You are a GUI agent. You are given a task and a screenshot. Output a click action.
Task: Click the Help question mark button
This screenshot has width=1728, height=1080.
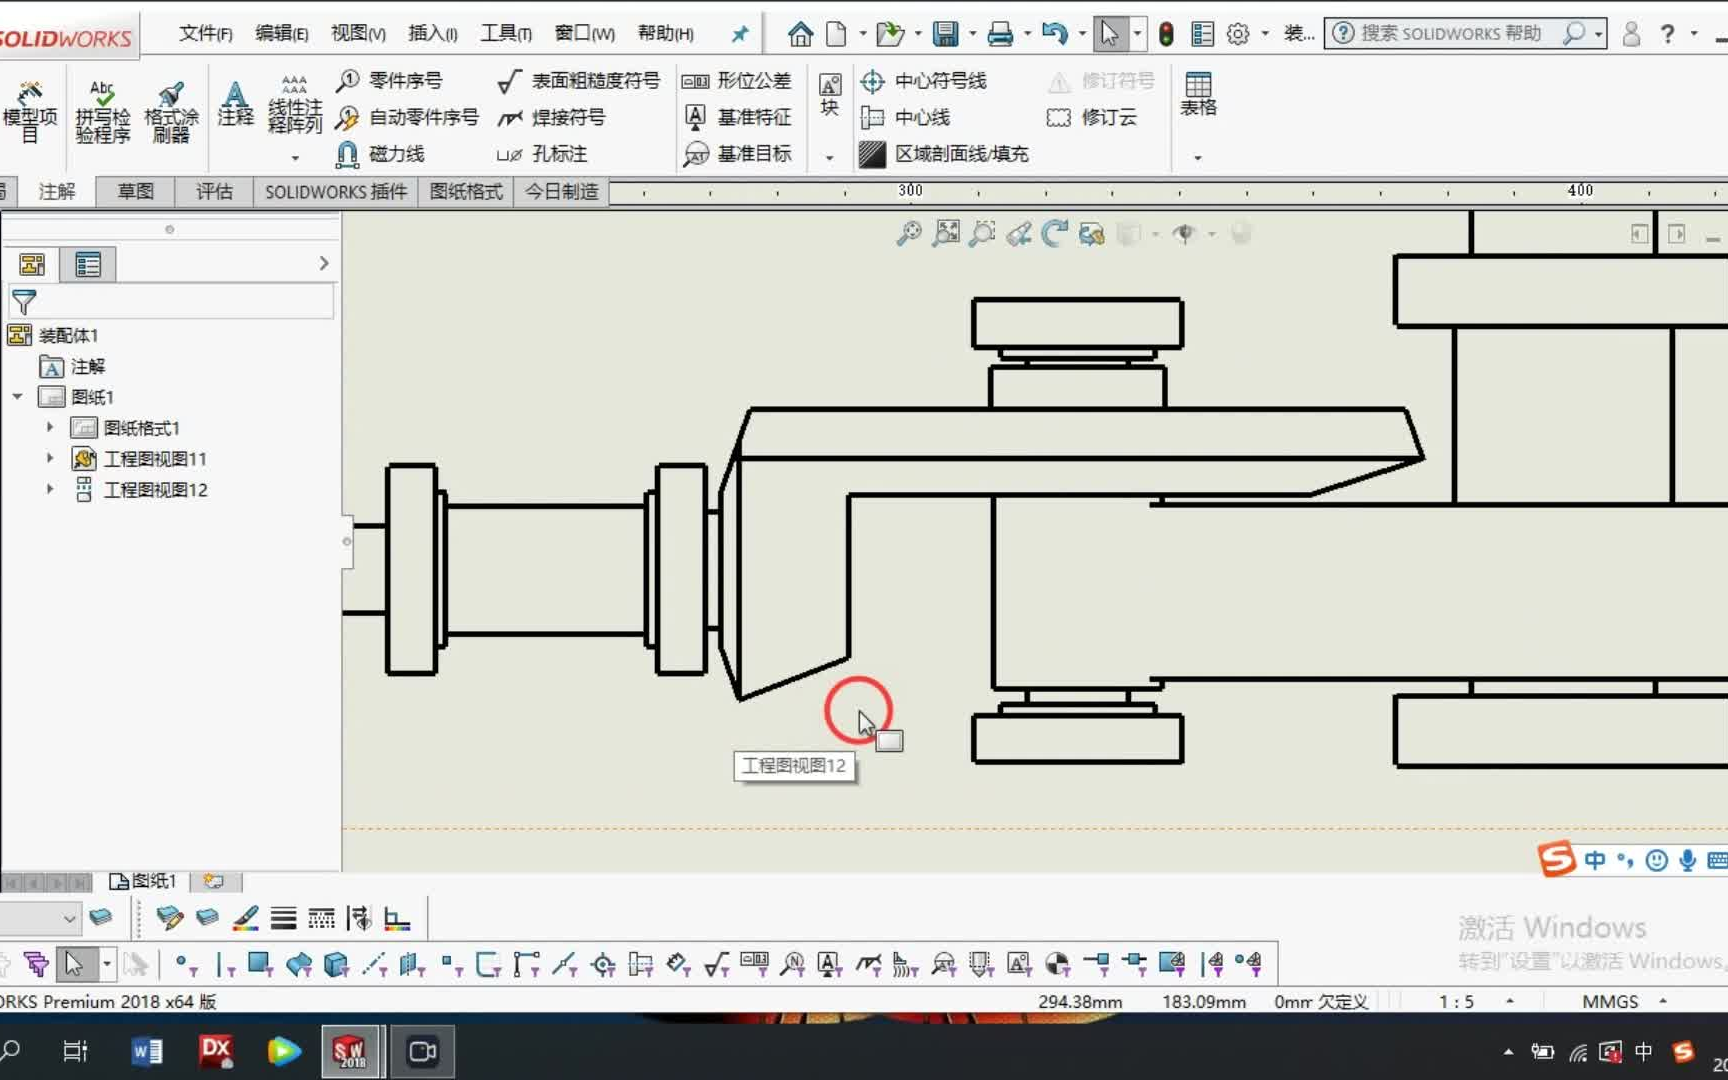point(1668,33)
